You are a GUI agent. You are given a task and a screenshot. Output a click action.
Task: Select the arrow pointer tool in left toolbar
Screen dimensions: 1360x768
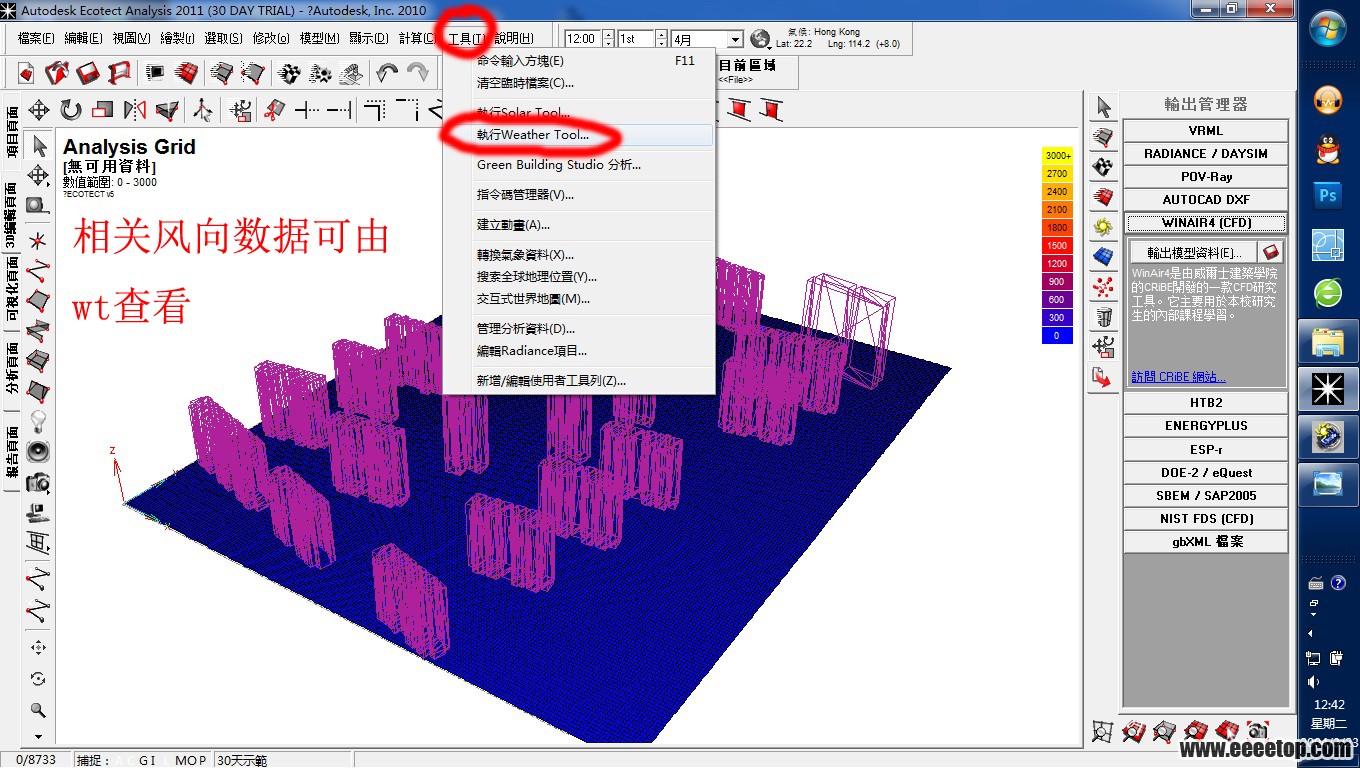click(x=39, y=146)
